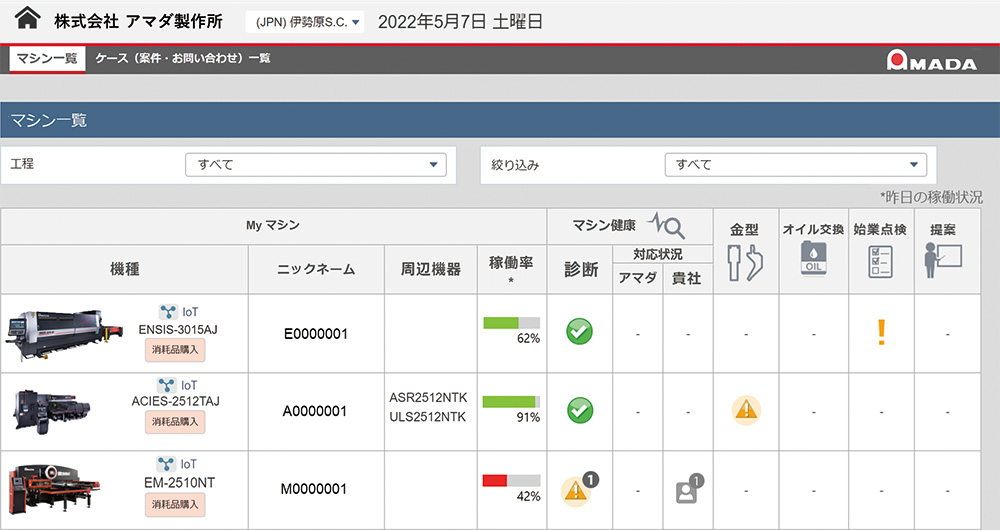Click the ACIES-2512TAJ model name

click(x=175, y=401)
